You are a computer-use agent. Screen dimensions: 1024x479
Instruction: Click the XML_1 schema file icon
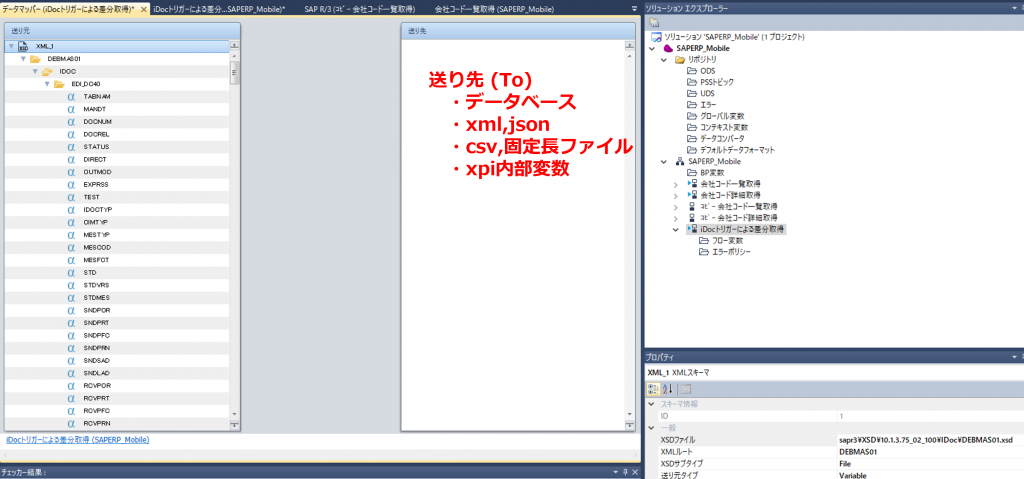[23, 46]
